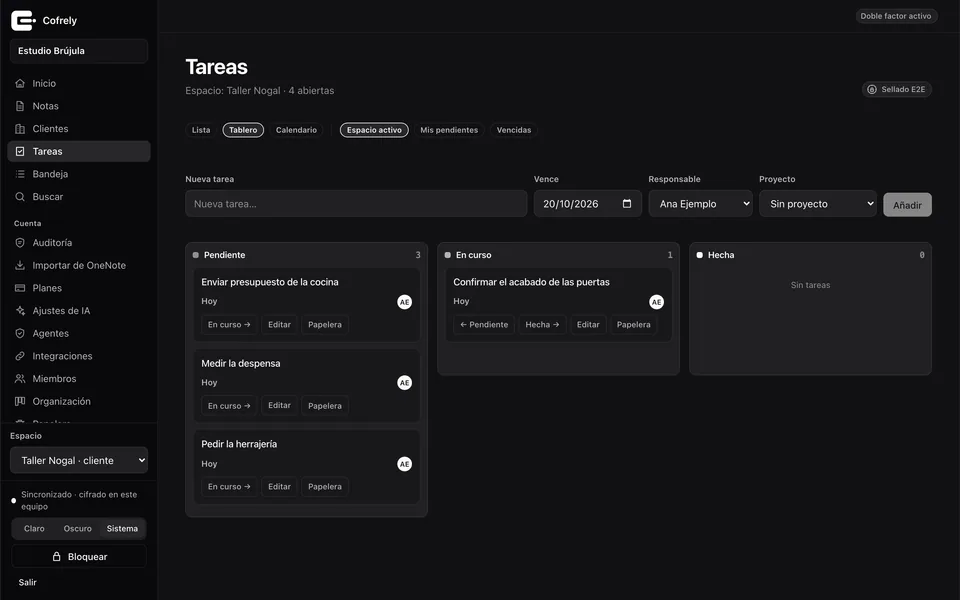Click the Sellado E2E lock icon
960x600 pixels.
pyautogui.click(x=872, y=89)
